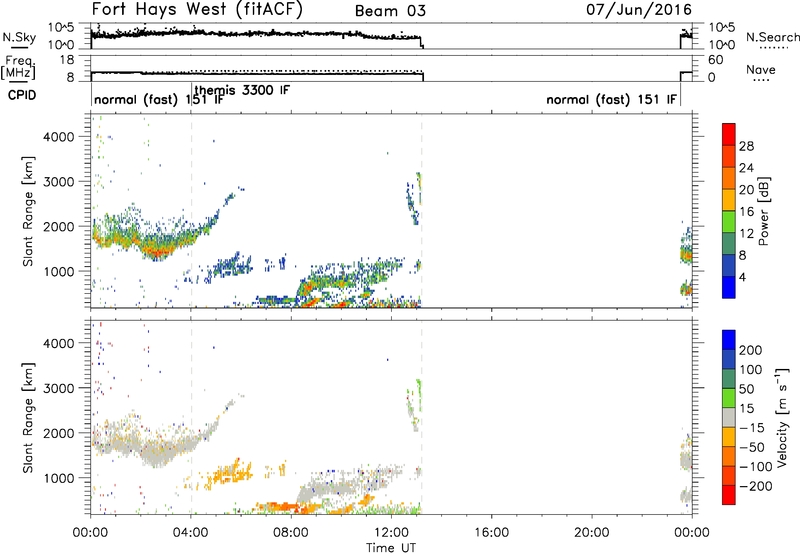Click the '4000' tick of the power panel
Screen dimensions: 800x554
[x=58, y=137]
